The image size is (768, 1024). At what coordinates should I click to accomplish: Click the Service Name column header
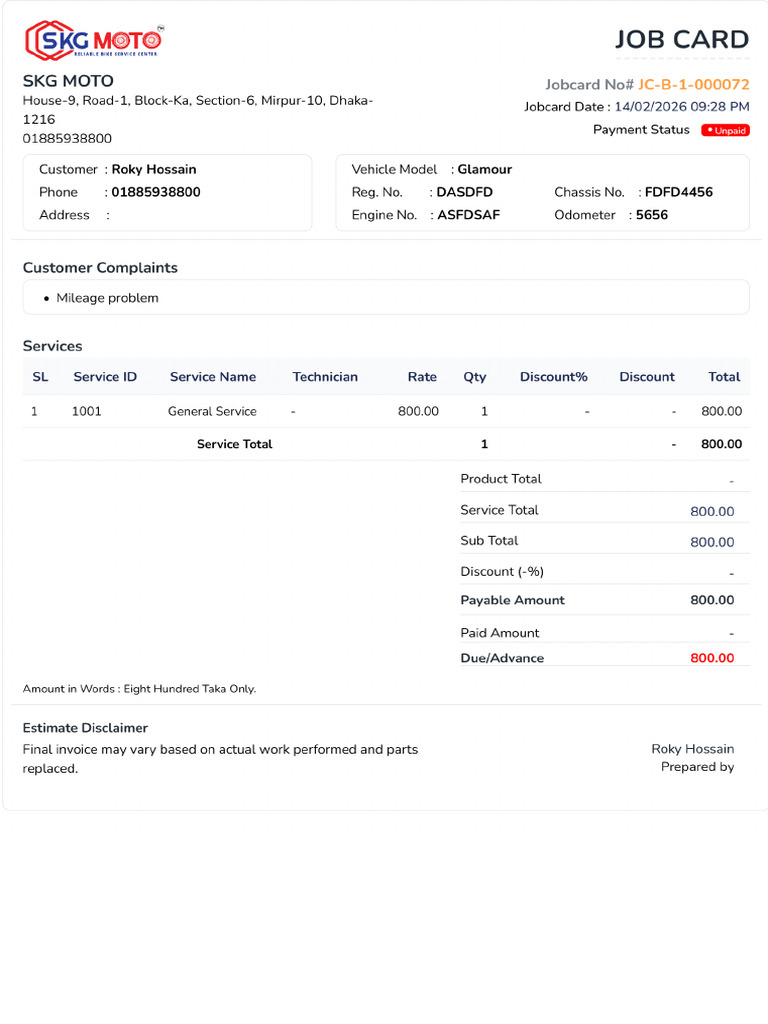213,377
